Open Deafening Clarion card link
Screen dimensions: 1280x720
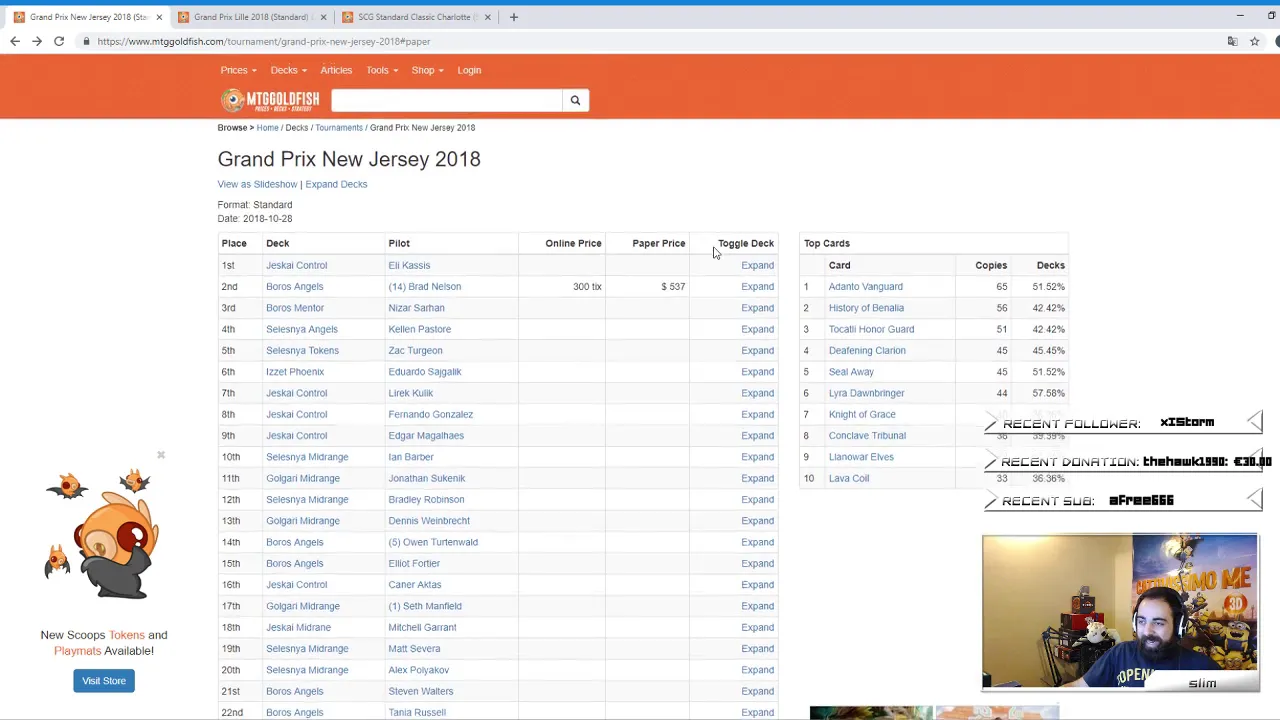point(867,350)
